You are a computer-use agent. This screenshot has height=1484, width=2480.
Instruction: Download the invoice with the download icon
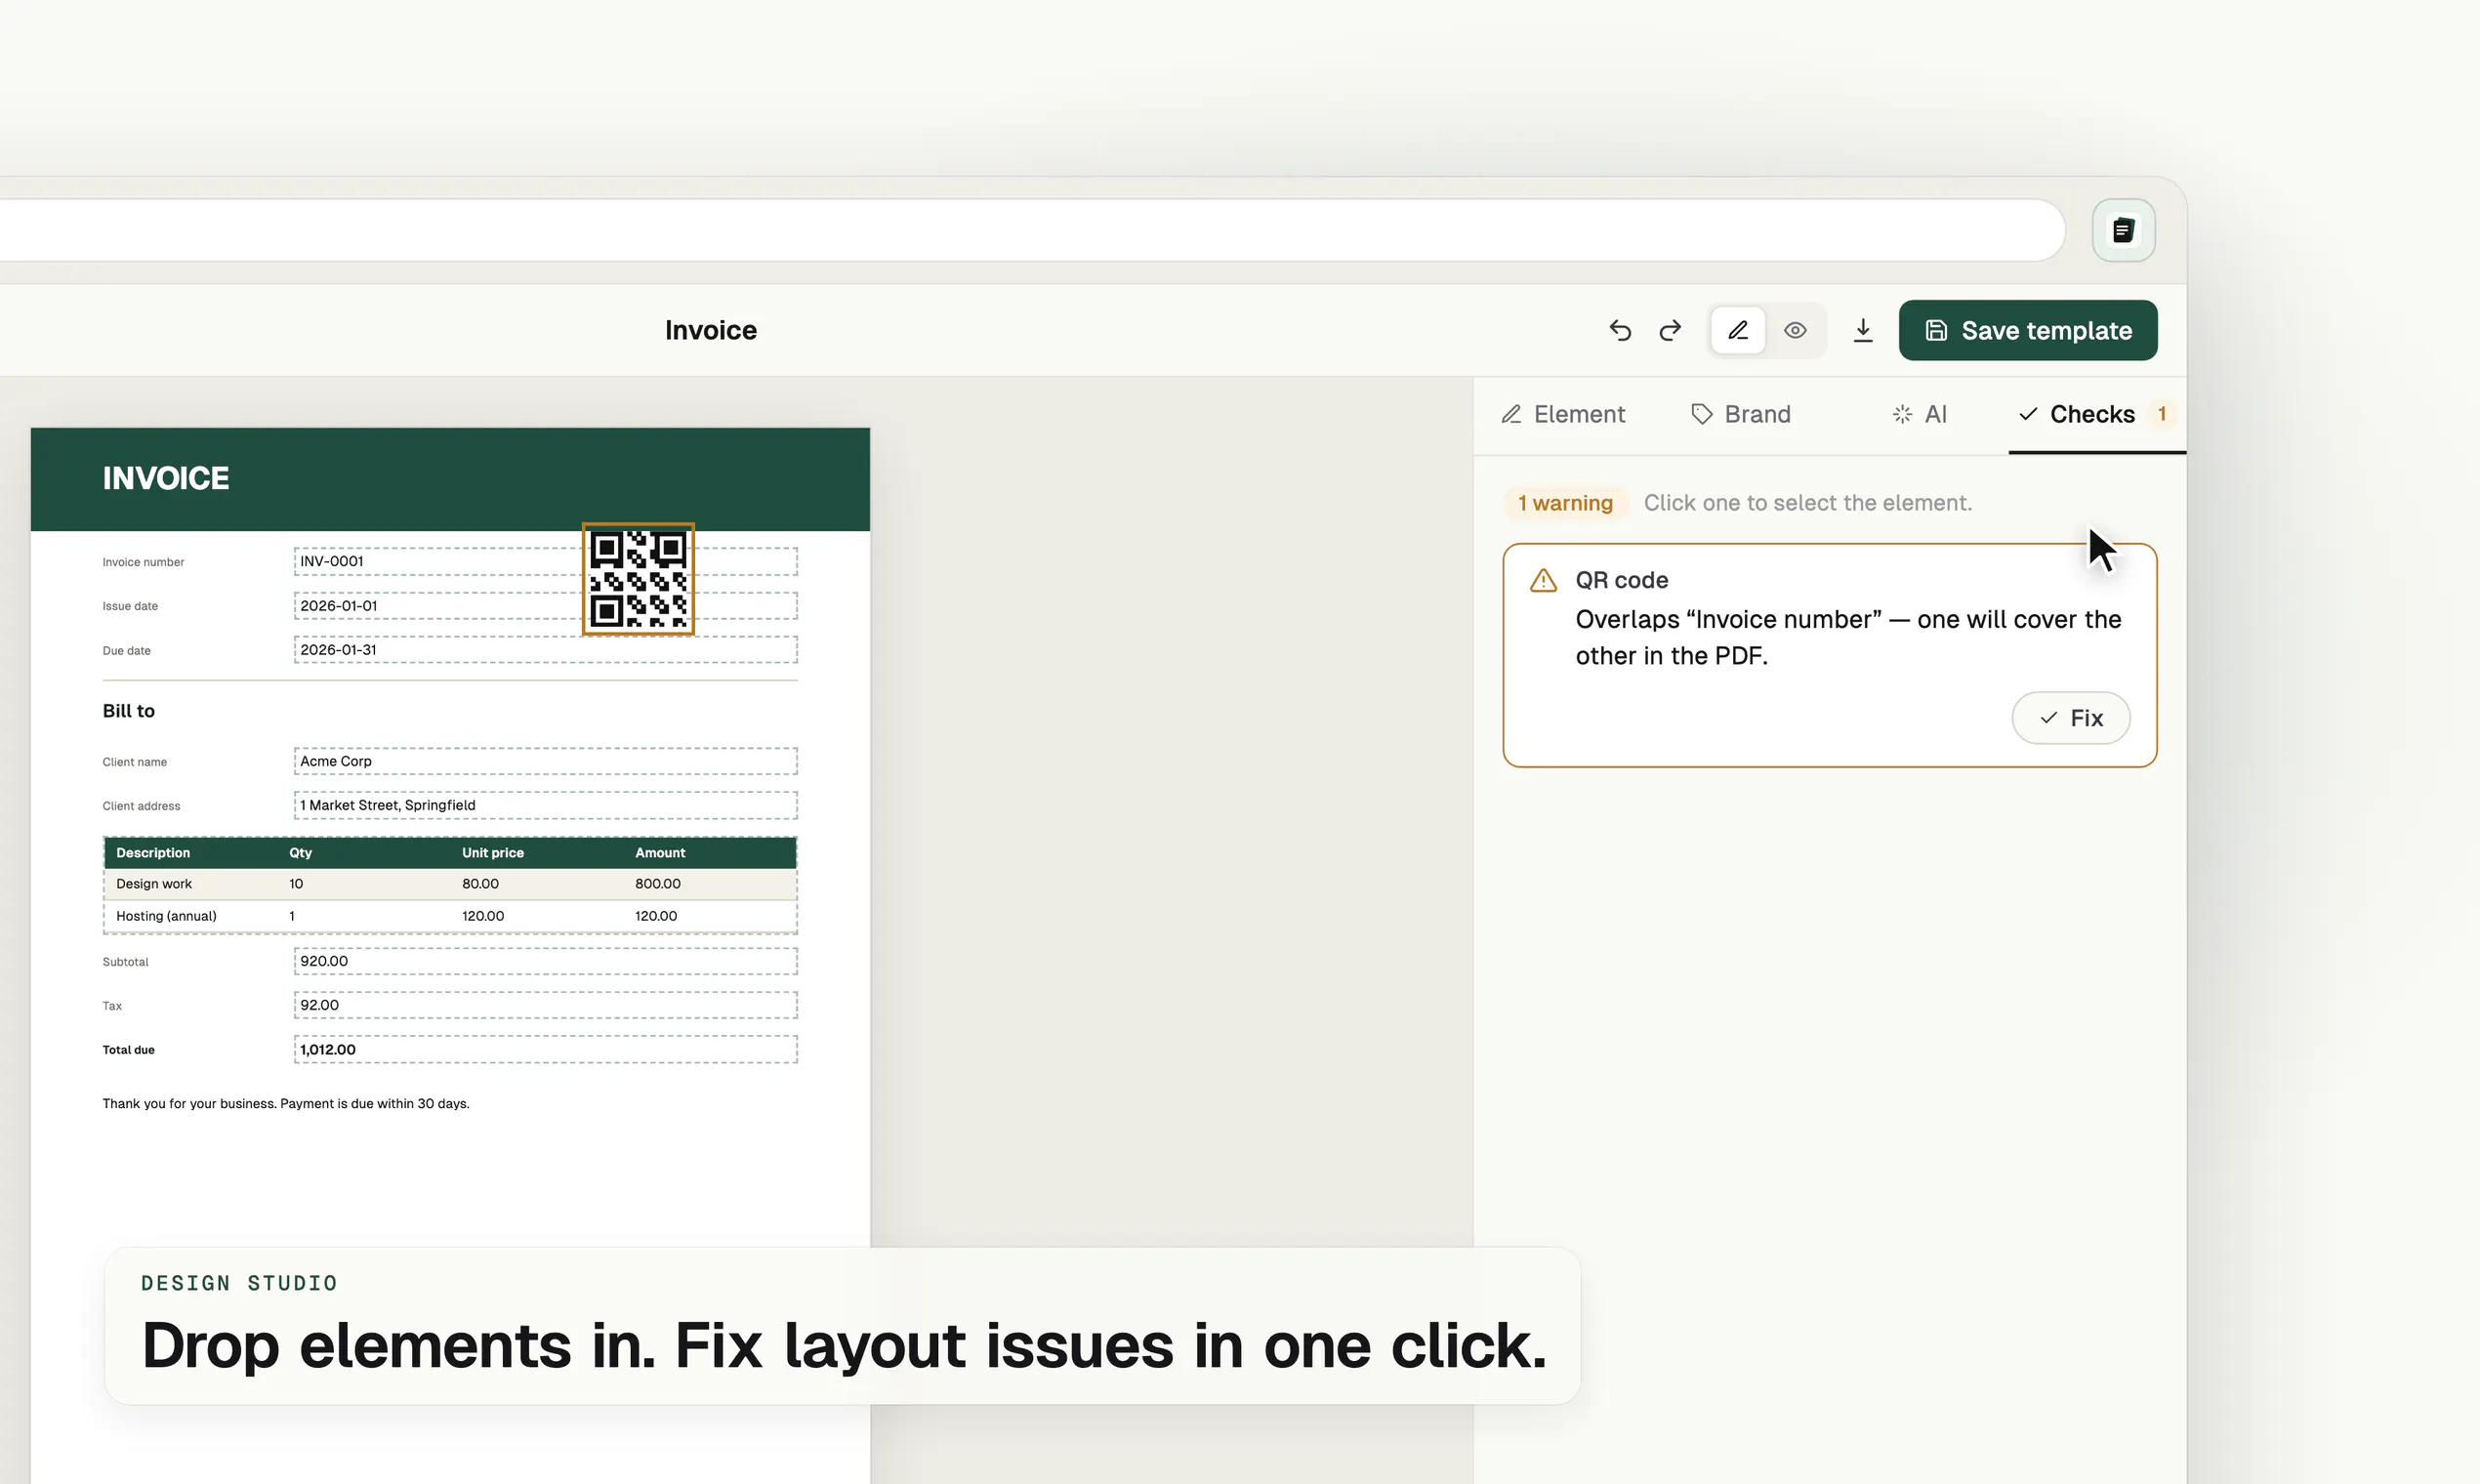click(x=1862, y=330)
